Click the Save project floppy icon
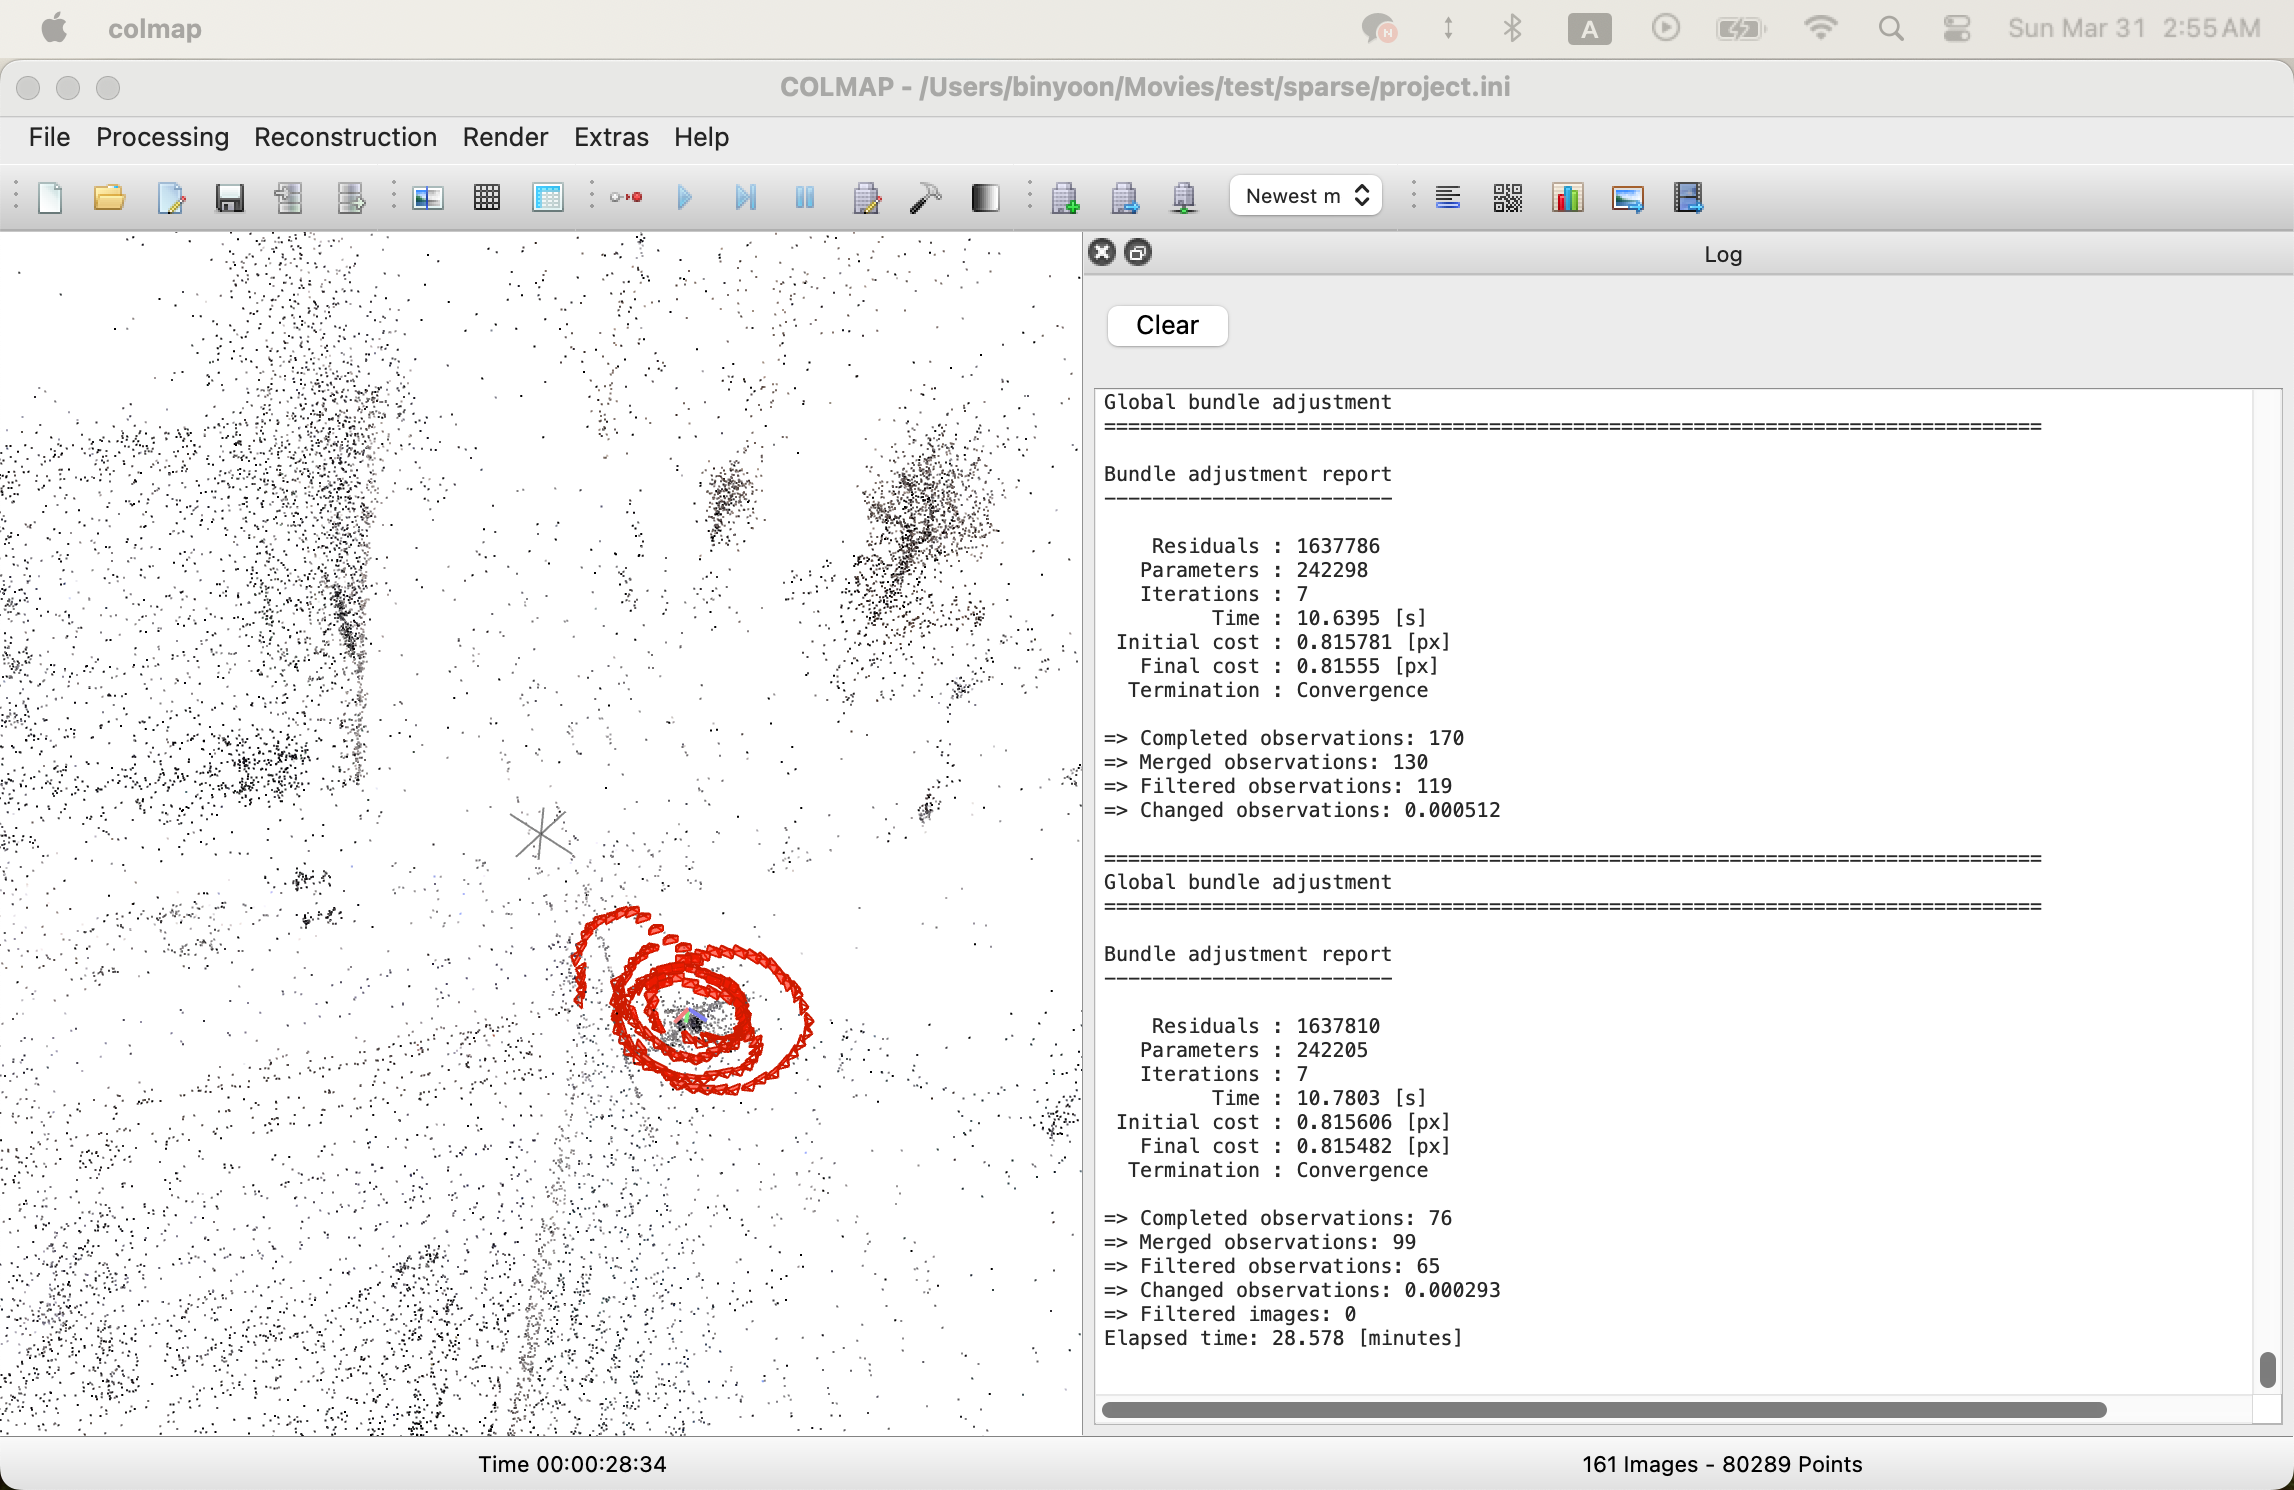 click(x=230, y=198)
